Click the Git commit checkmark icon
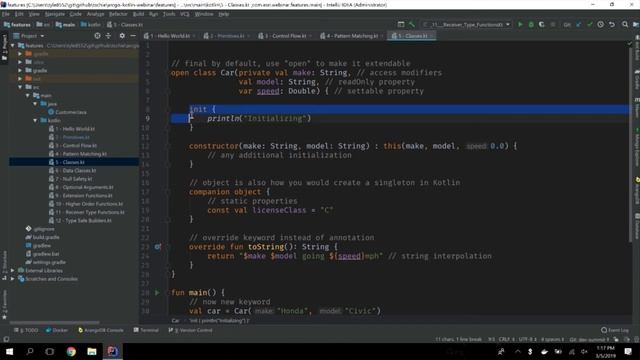The width and height of the screenshot is (640, 360). tap(589, 24)
